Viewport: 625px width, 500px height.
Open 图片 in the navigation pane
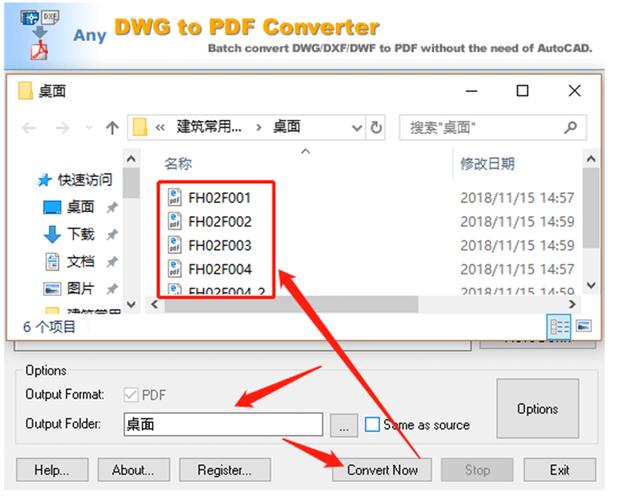point(81,288)
